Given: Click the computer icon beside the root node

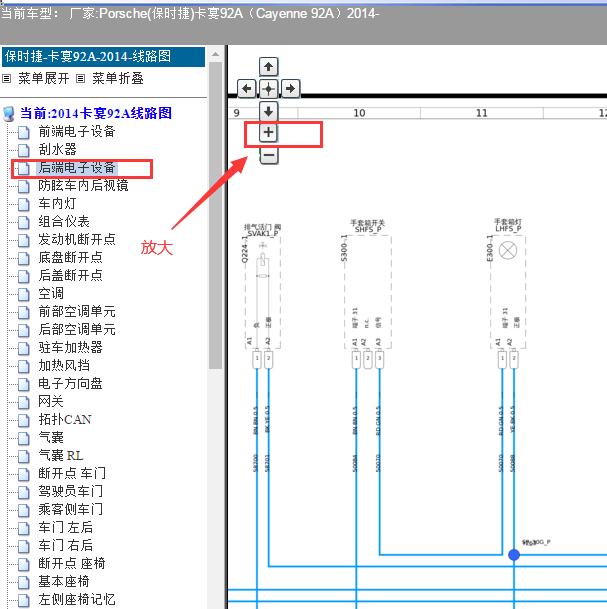Looking at the screenshot, I should tap(9, 114).
